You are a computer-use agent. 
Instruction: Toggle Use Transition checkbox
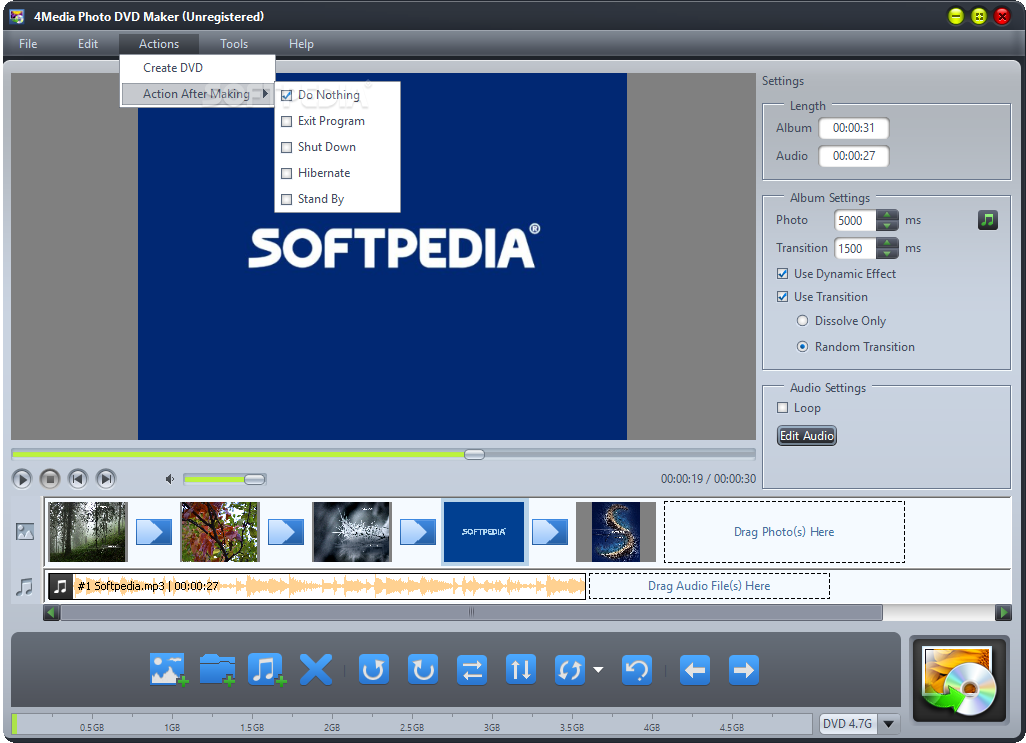coord(783,297)
